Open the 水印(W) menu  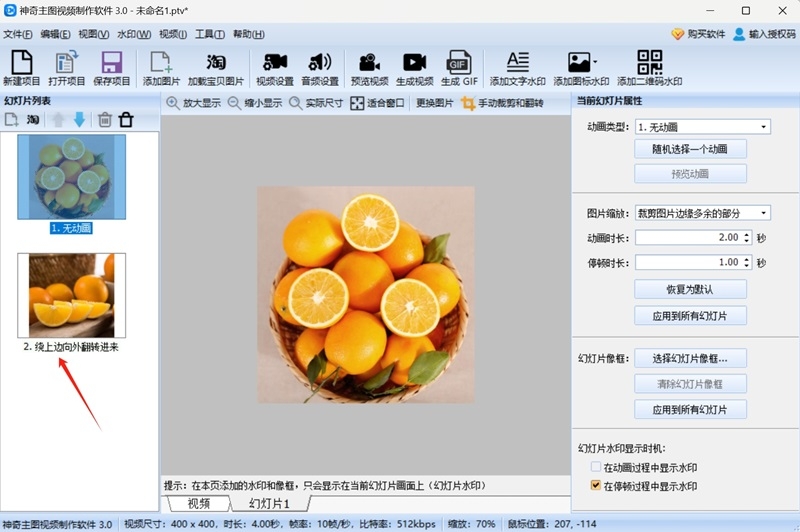[134, 34]
